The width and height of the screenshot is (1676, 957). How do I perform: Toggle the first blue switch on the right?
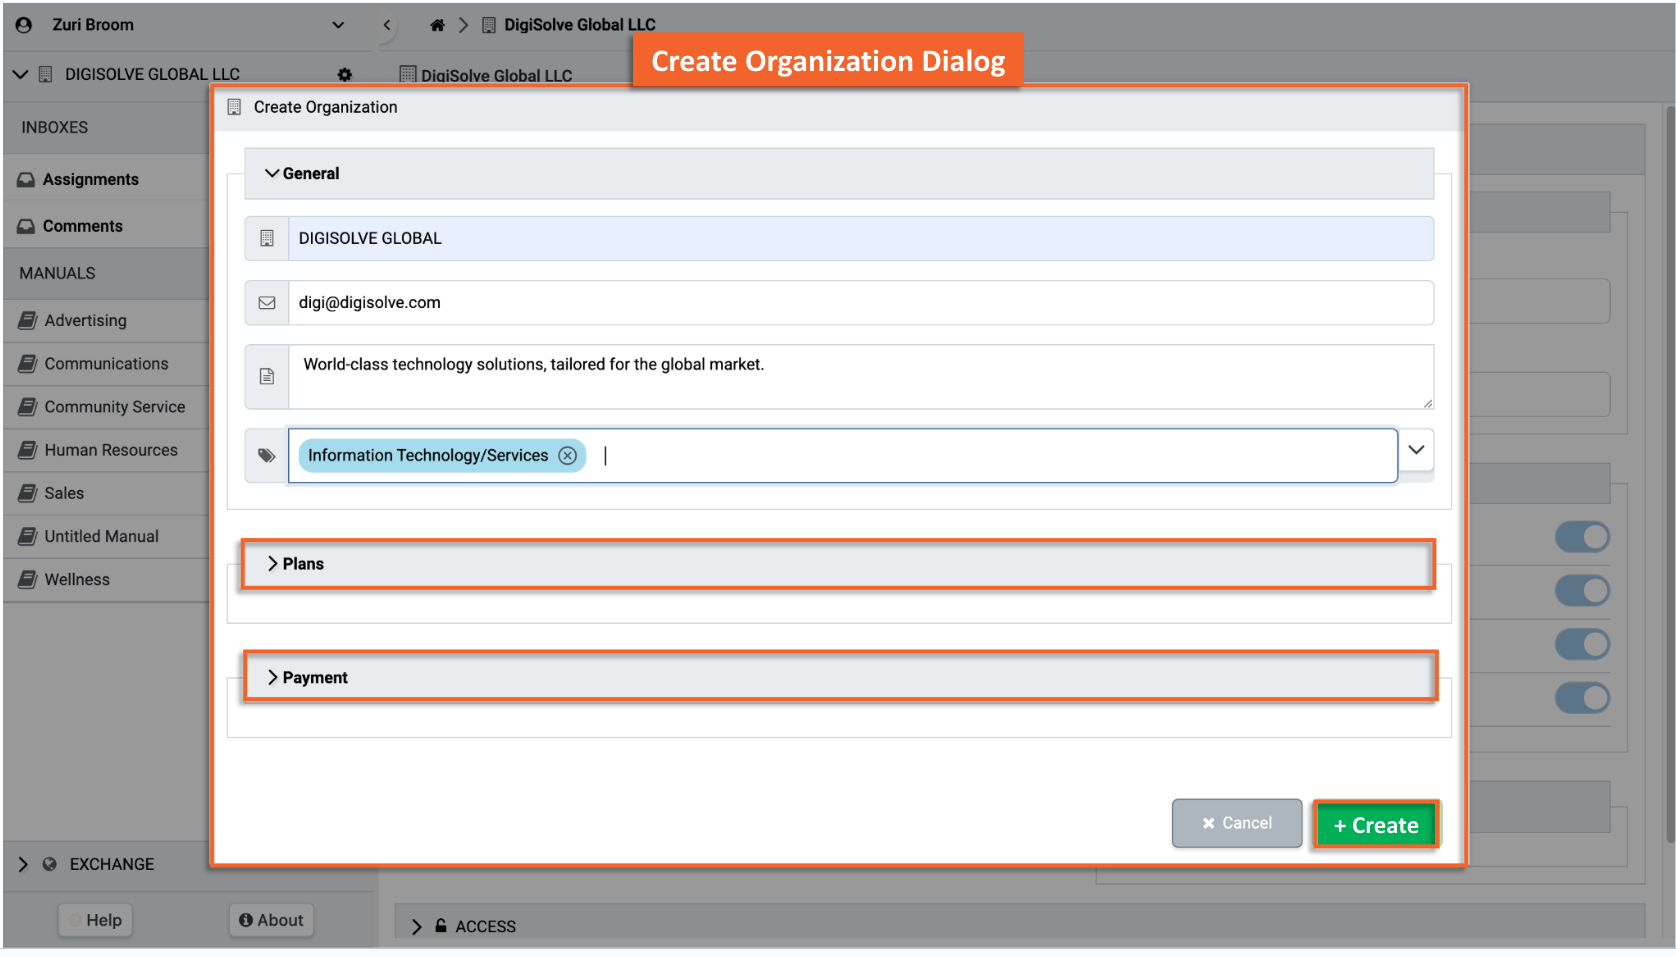(x=1581, y=537)
